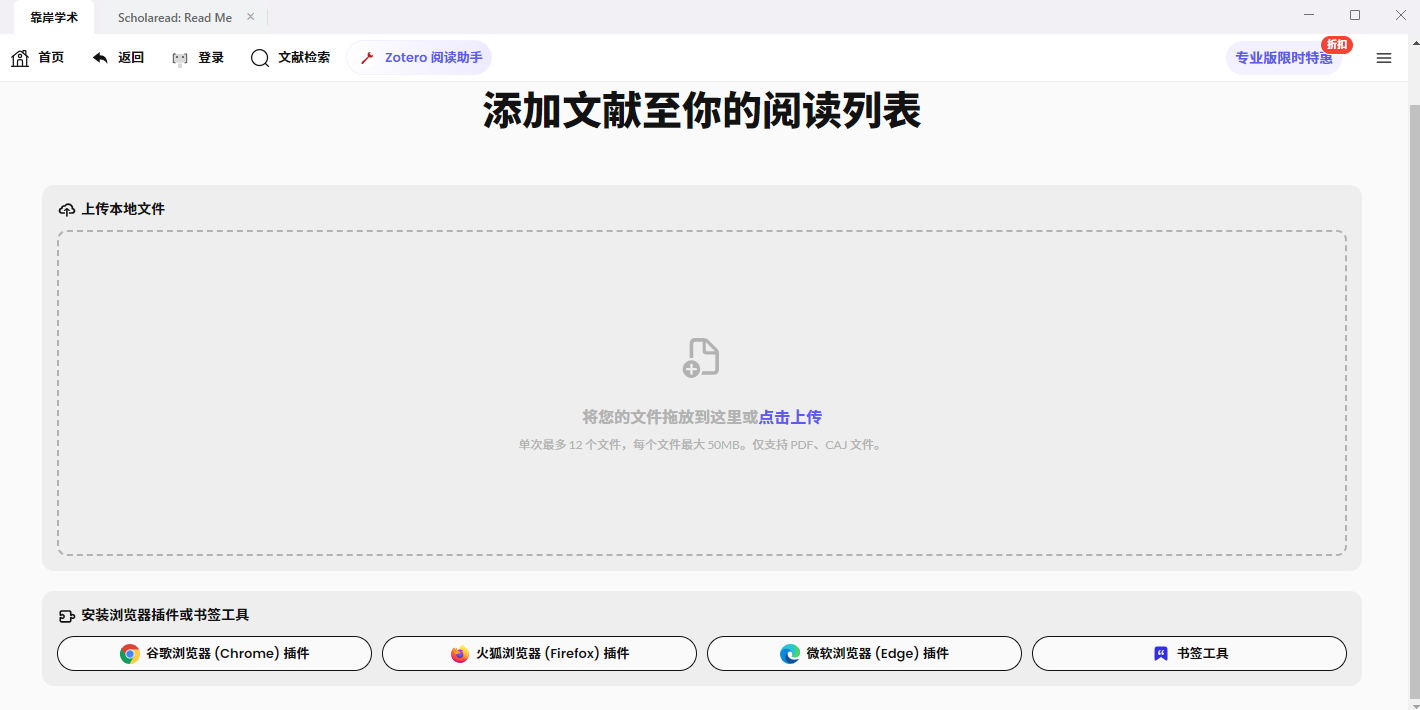Click the plug icon beside 安装浏览器插件或书签工具
This screenshot has height=710, width=1420.
66,616
